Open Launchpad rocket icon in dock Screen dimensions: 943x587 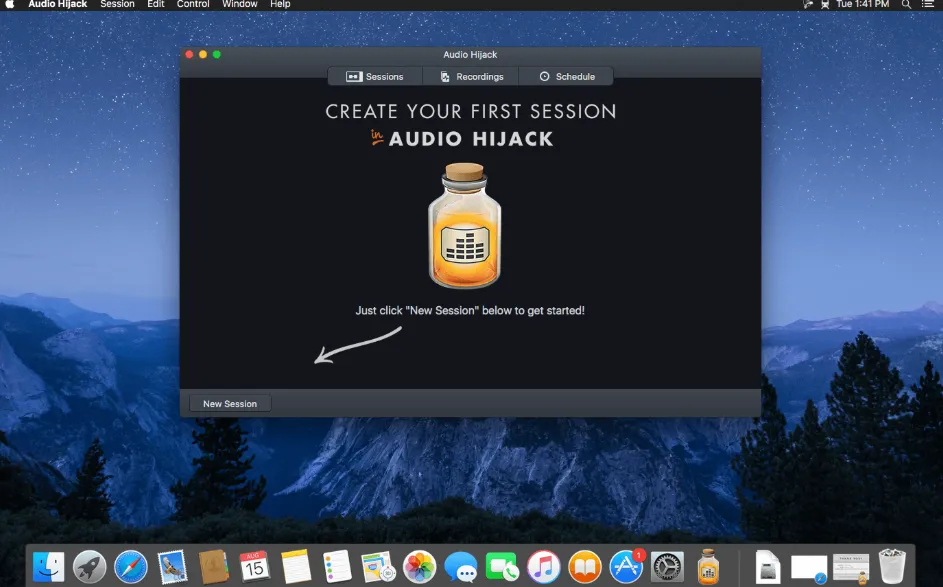[90, 567]
